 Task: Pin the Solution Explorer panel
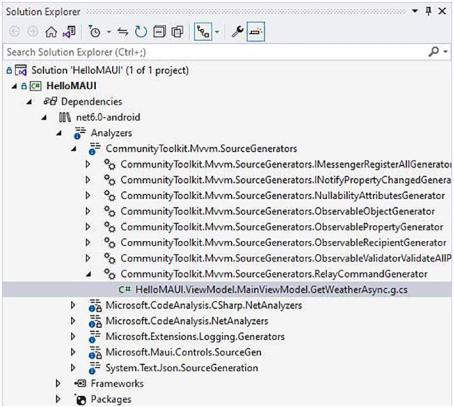(429, 11)
